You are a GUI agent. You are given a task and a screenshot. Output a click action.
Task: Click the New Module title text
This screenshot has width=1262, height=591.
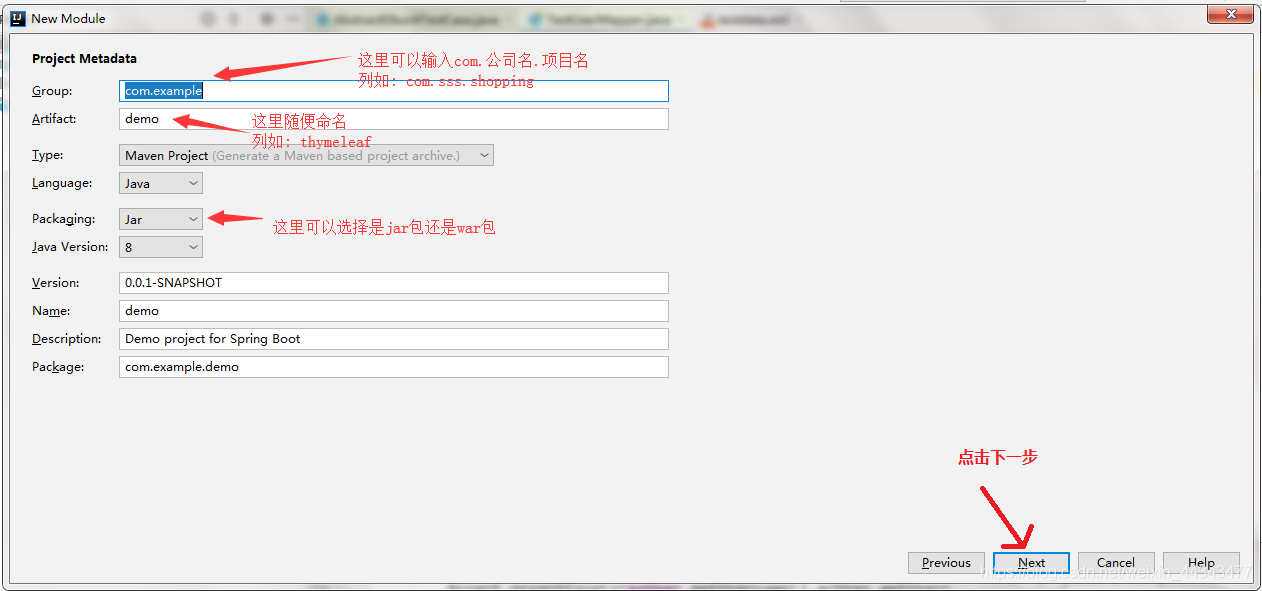pos(68,18)
